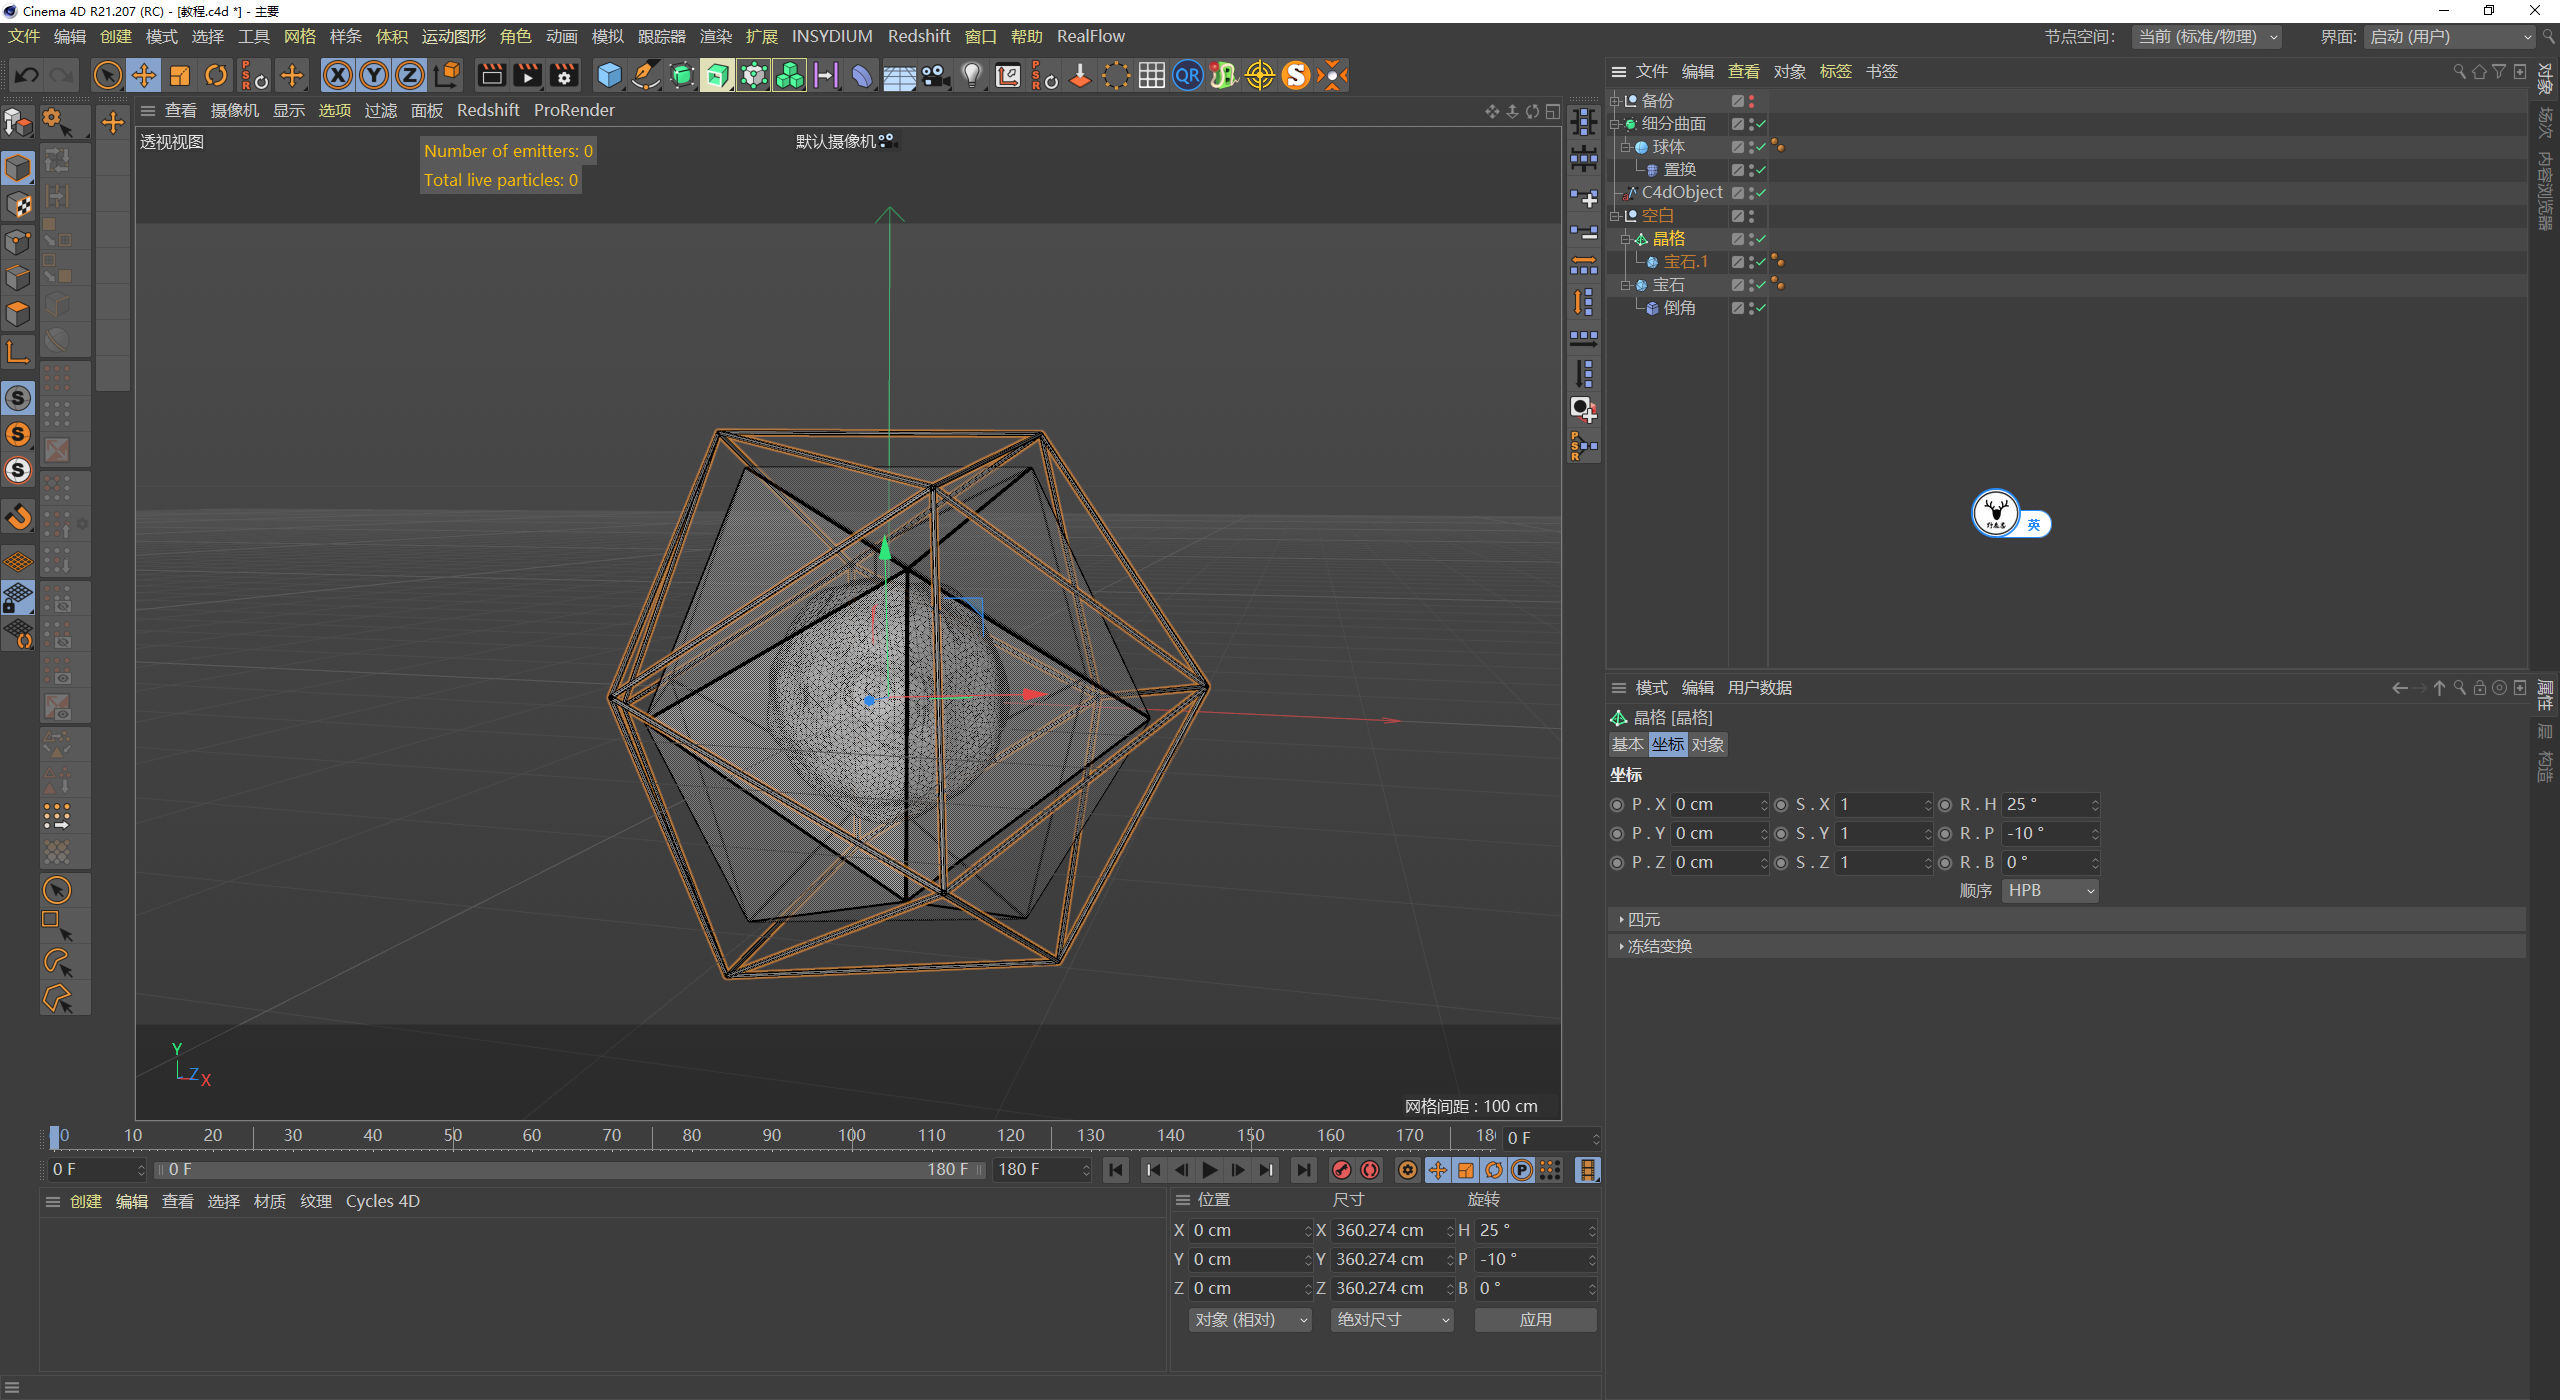Click the coordinate system cube icon
This screenshot has width=2560, height=1400.
tap(447, 75)
